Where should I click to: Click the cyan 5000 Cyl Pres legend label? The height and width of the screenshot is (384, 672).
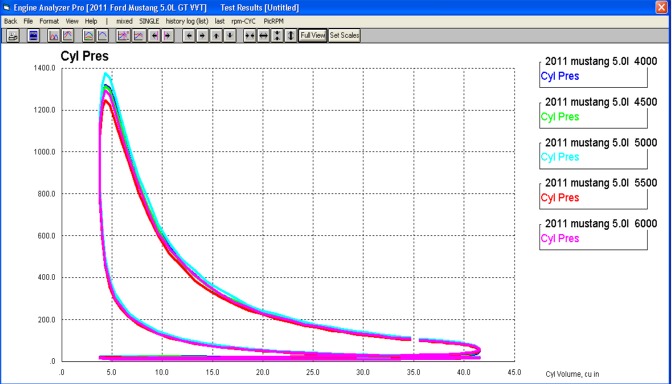tap(560, 157)
